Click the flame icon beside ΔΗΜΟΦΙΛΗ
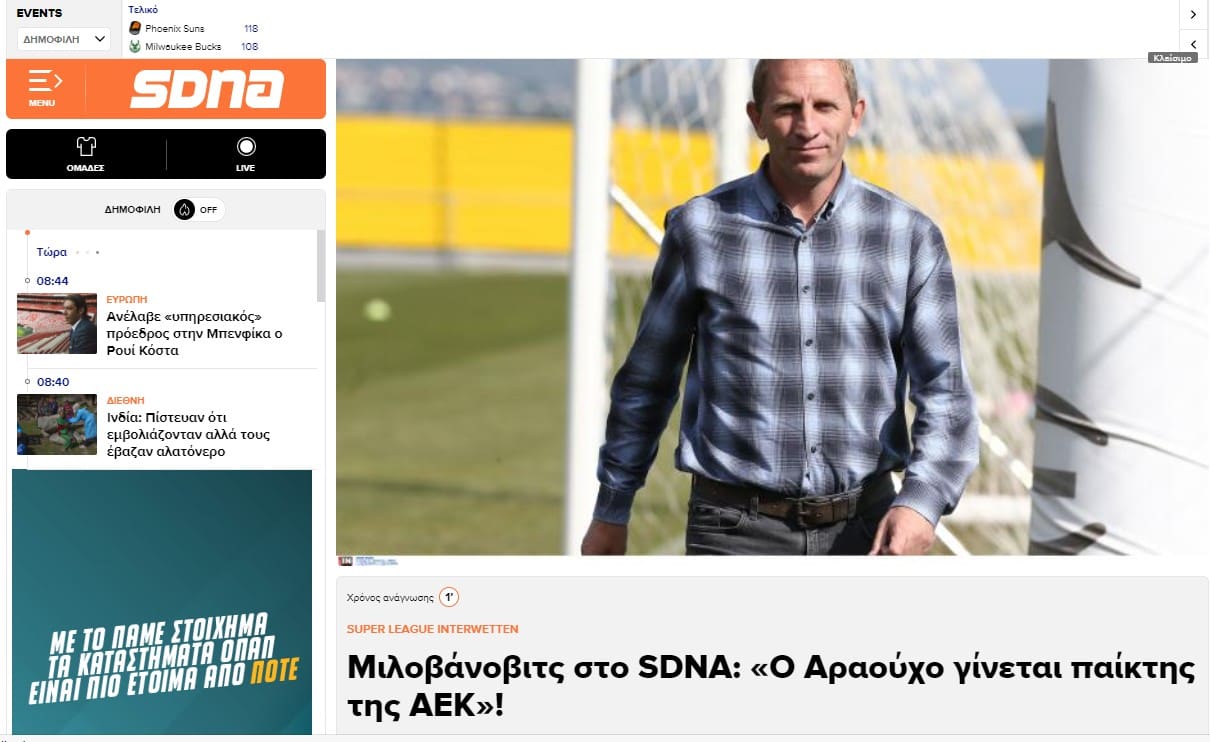This screenshot has height=742, width=1210. click(x=184, y=210)
